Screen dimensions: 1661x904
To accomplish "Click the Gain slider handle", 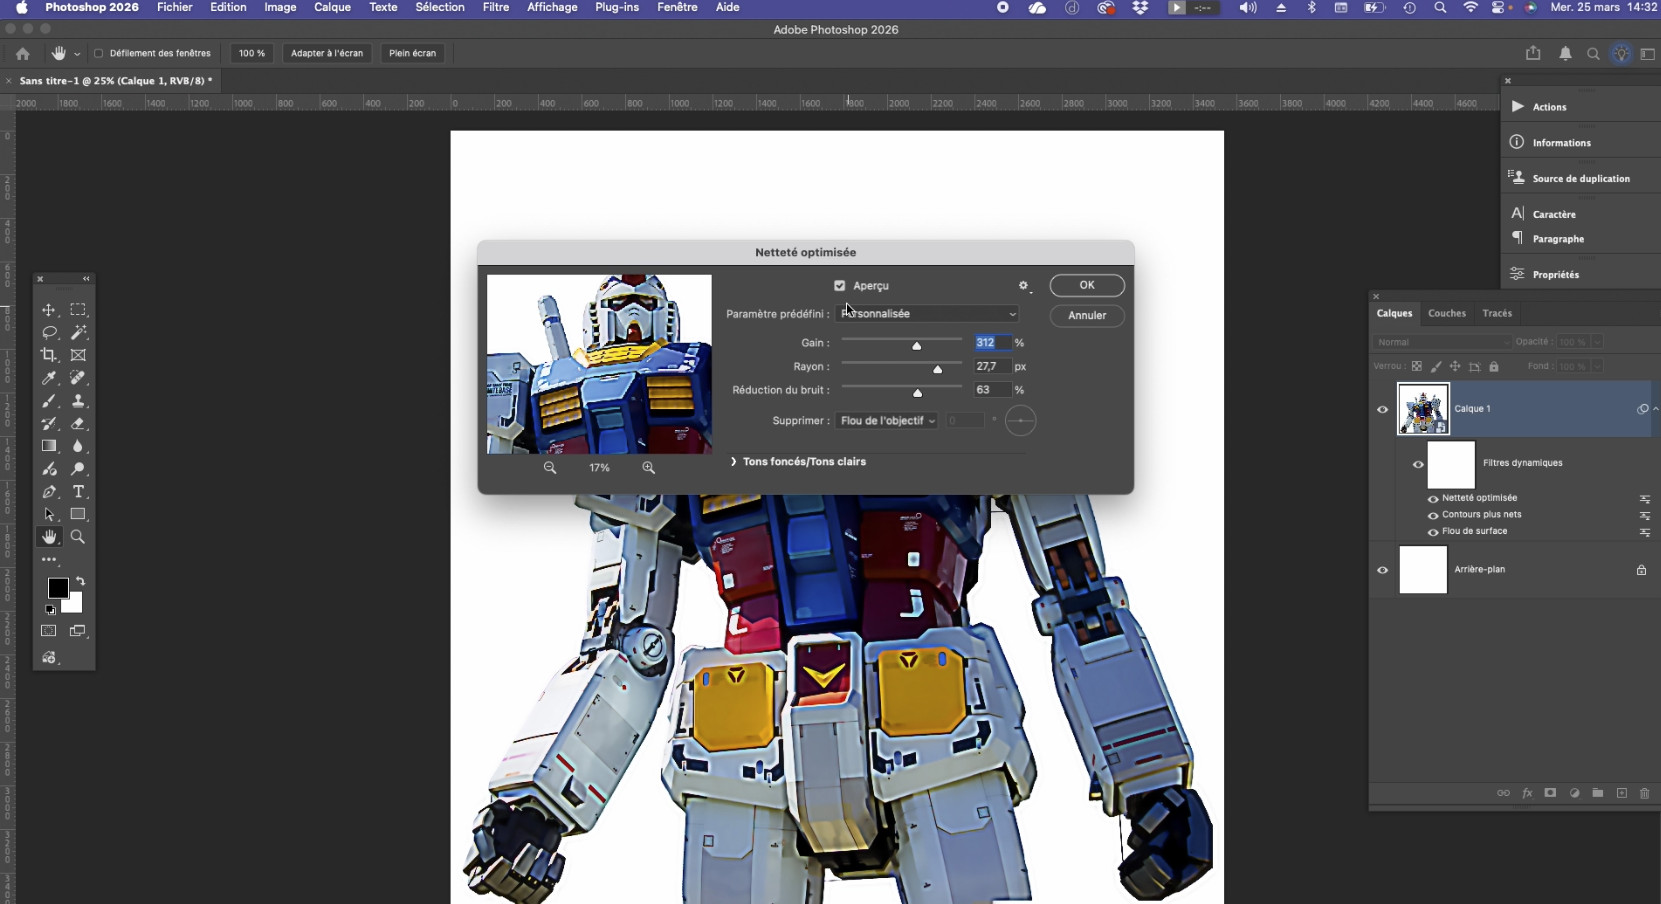I will point(916,345).
